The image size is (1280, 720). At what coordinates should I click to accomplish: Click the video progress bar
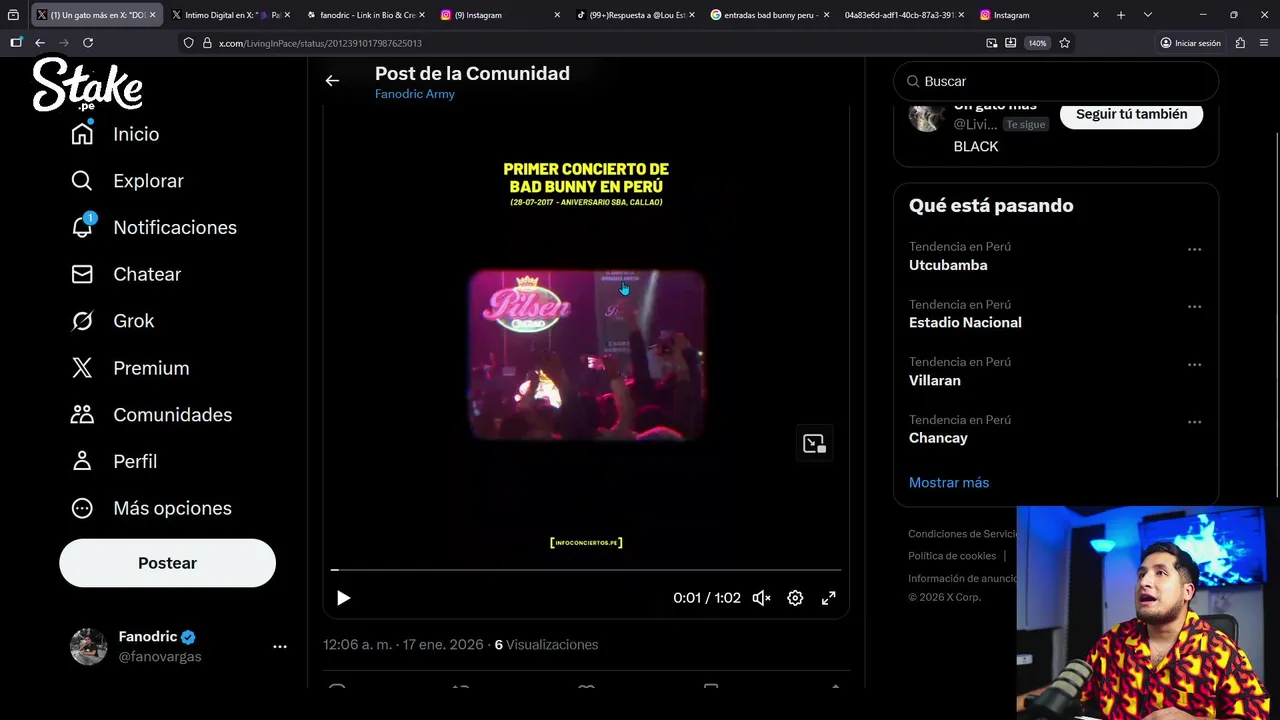[x=586, y=570]
